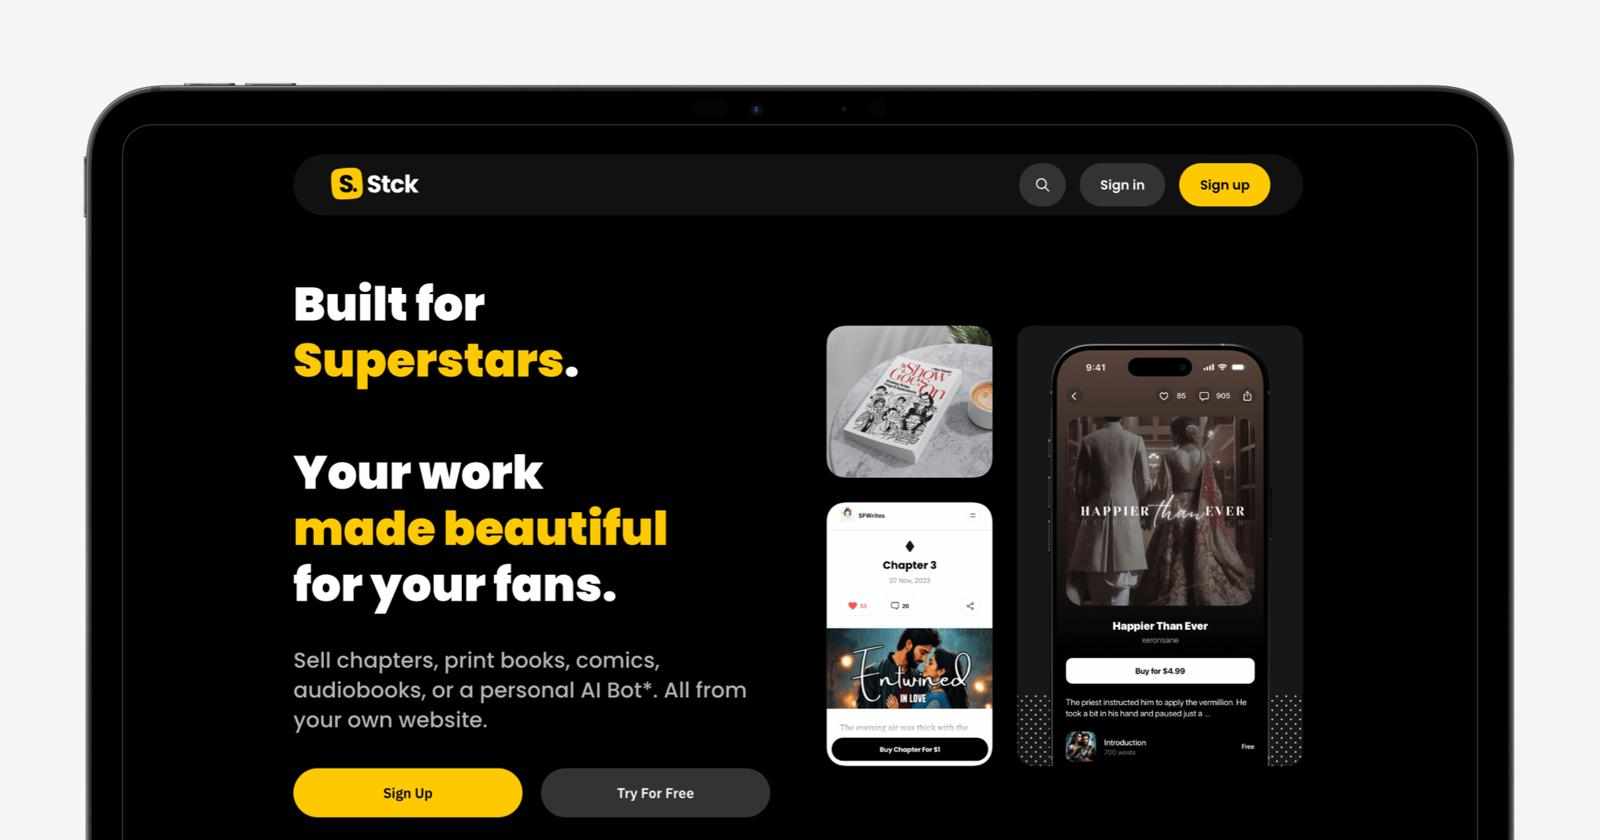This screenshot has width=1600, height=840.
Task: Select Try For Free button
Action: 655,793
